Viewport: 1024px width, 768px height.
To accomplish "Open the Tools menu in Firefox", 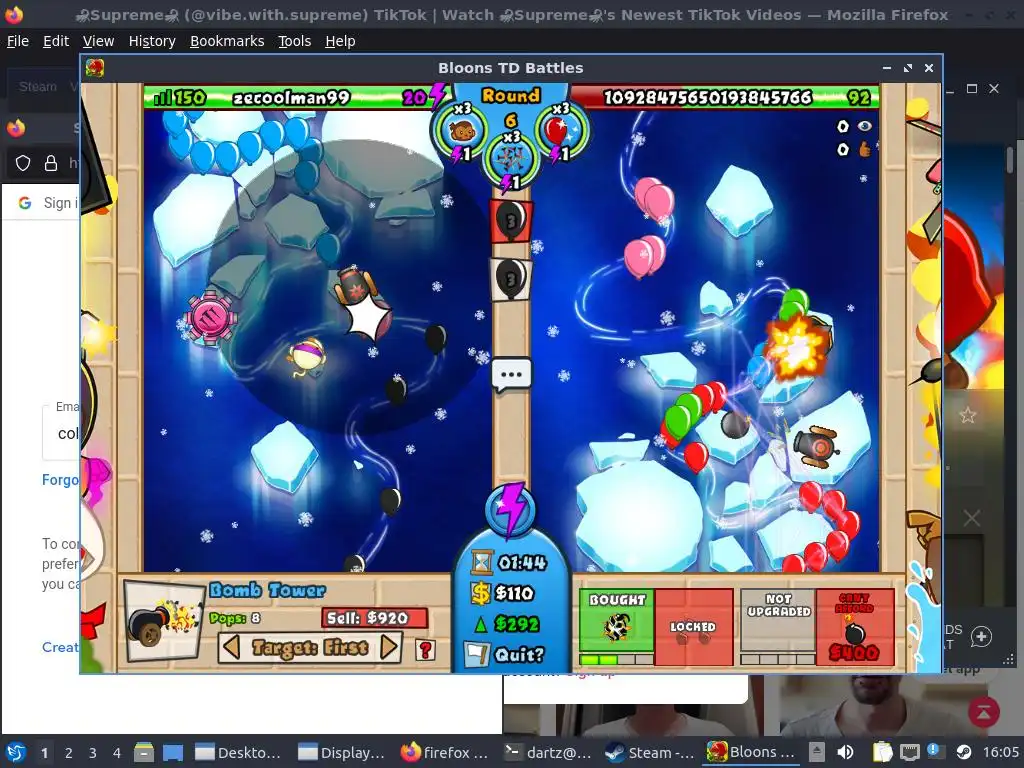I will [295, 41].
